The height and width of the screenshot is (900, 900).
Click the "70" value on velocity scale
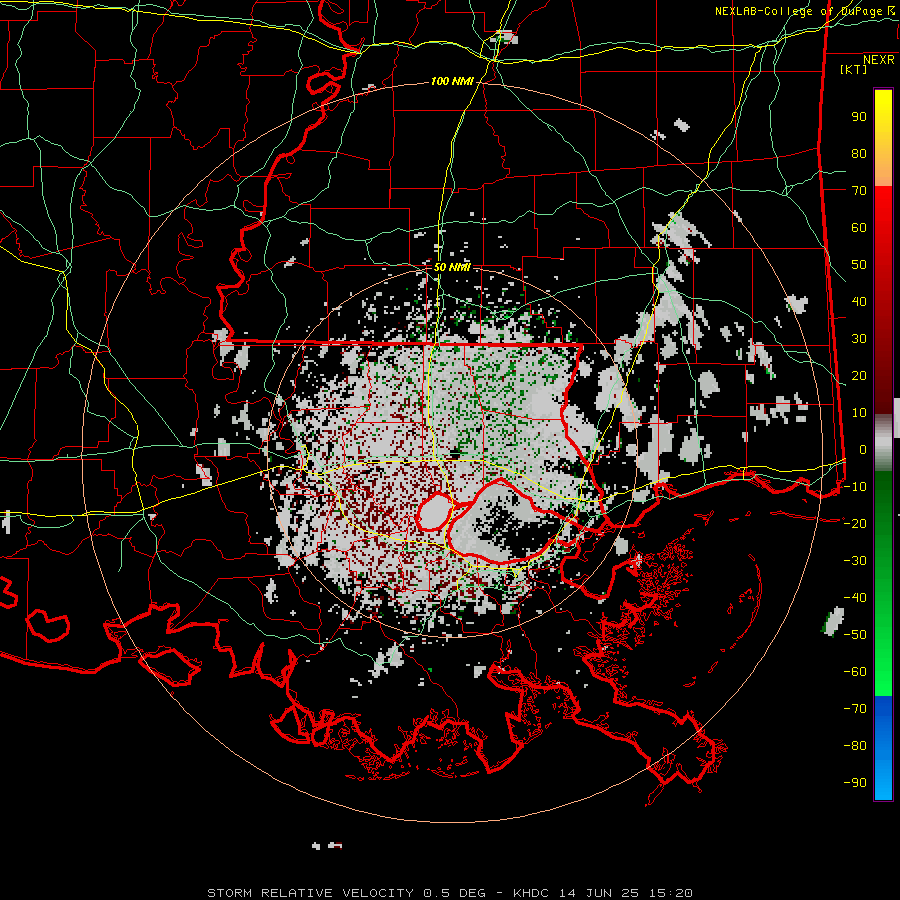[859, 191]
